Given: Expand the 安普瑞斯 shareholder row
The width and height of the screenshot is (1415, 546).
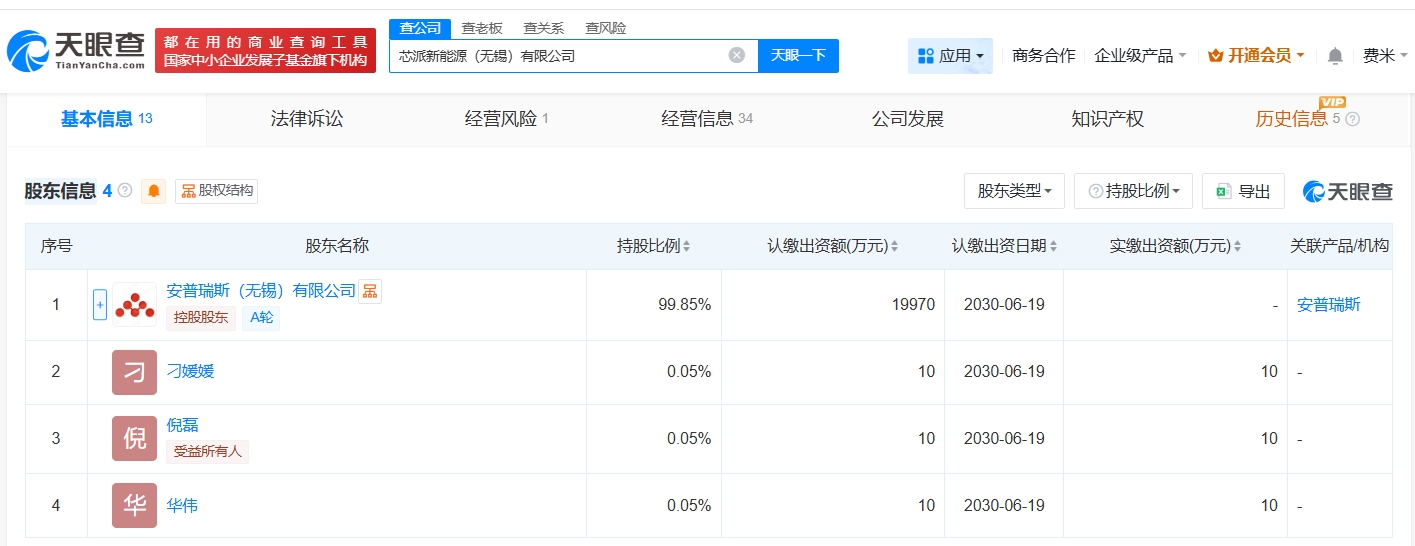Looking at the screenshot, I should 100,305.
